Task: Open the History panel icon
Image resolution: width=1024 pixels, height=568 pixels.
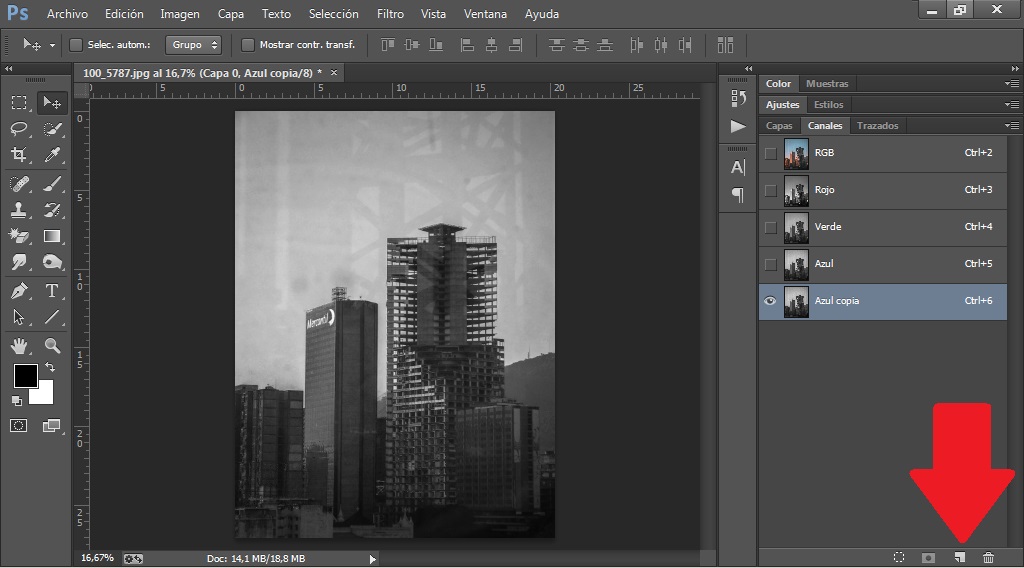Action: coord(738,98)
